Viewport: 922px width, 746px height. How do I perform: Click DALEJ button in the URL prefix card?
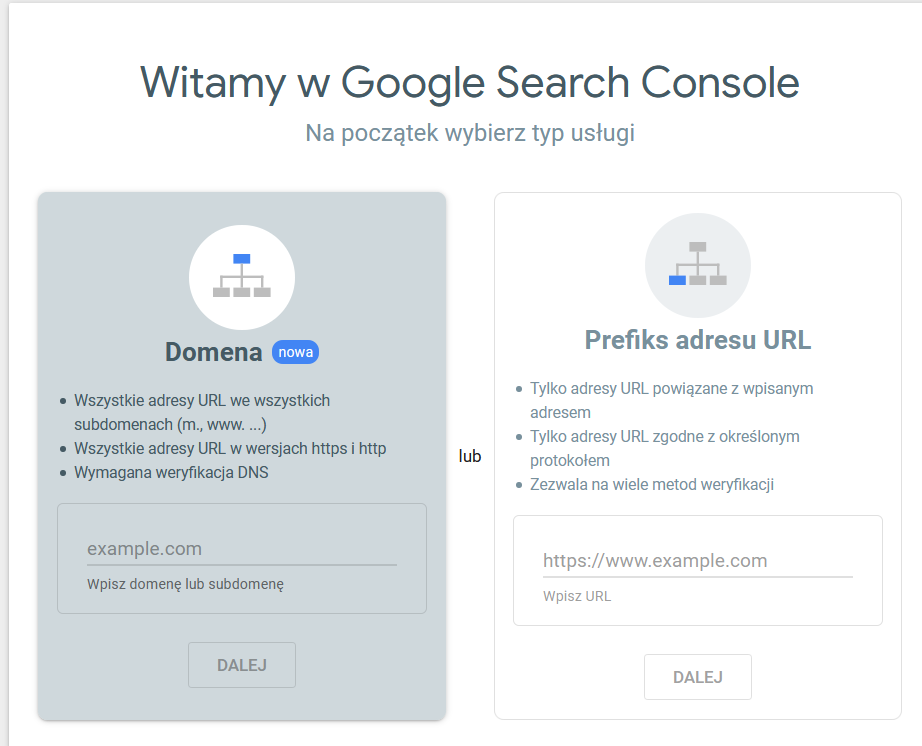697,677
